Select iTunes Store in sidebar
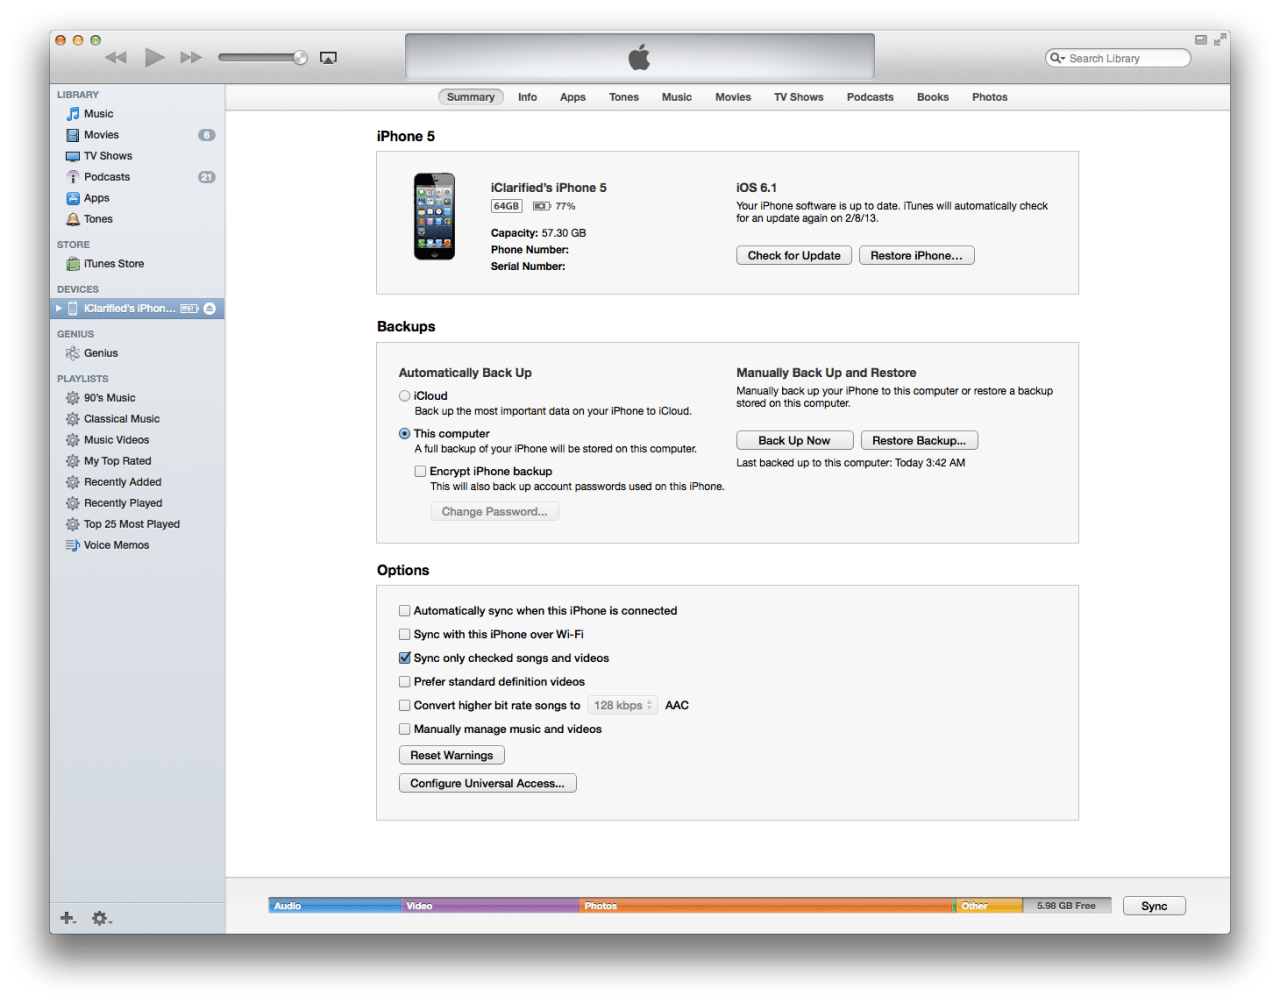 113,264
